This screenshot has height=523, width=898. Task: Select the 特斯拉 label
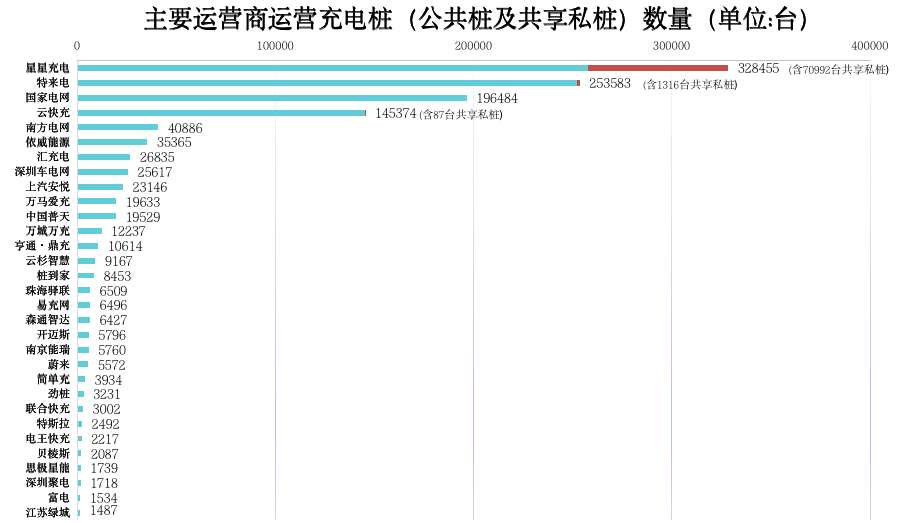coord(53,423)
